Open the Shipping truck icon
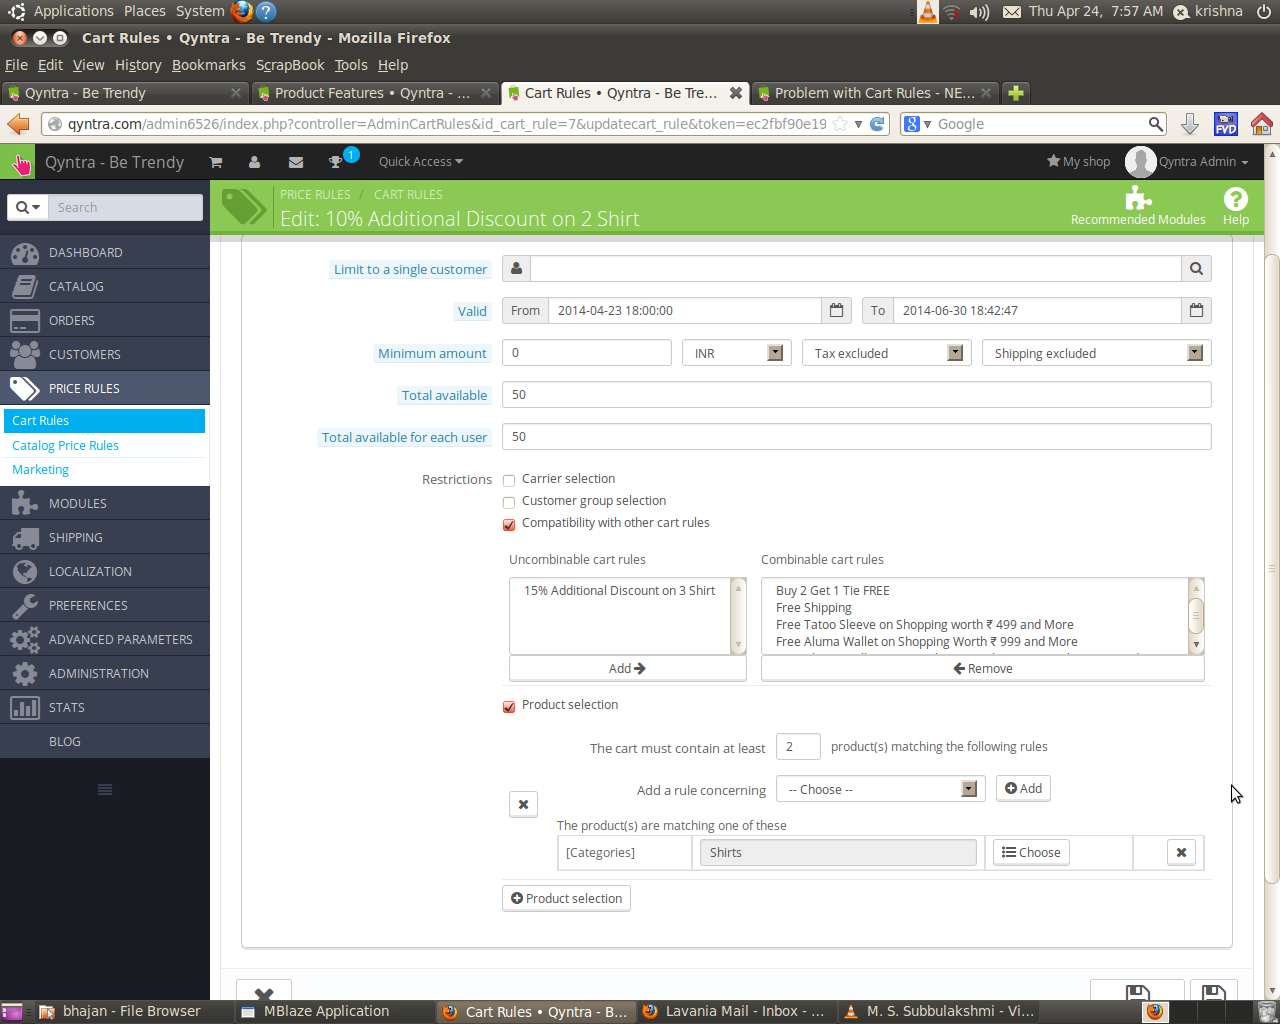Screen dimensions: 1280x1024 (24, 538)
